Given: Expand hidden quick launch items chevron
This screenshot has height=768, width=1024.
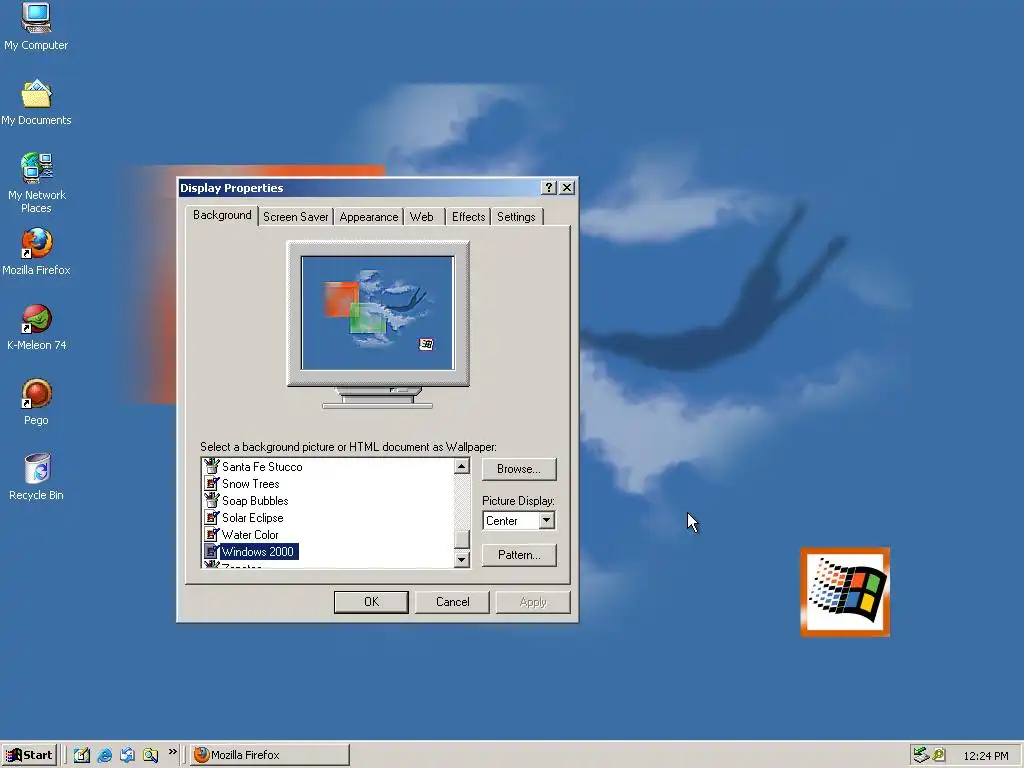Looking at the screenshot, I should pyautogui.click(x=172, y=752).
